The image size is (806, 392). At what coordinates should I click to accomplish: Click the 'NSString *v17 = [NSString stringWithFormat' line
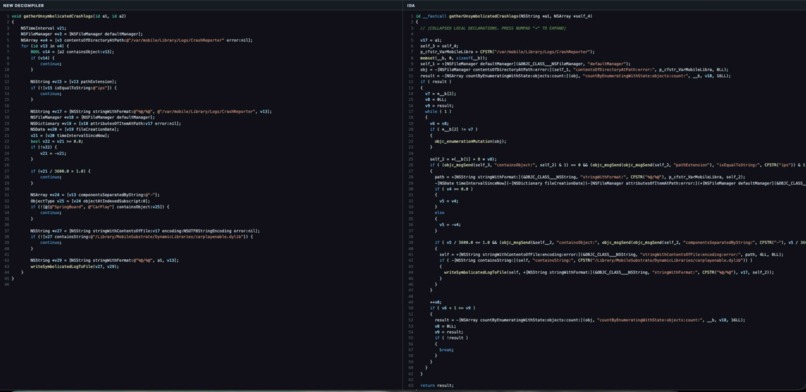(151, 111)
